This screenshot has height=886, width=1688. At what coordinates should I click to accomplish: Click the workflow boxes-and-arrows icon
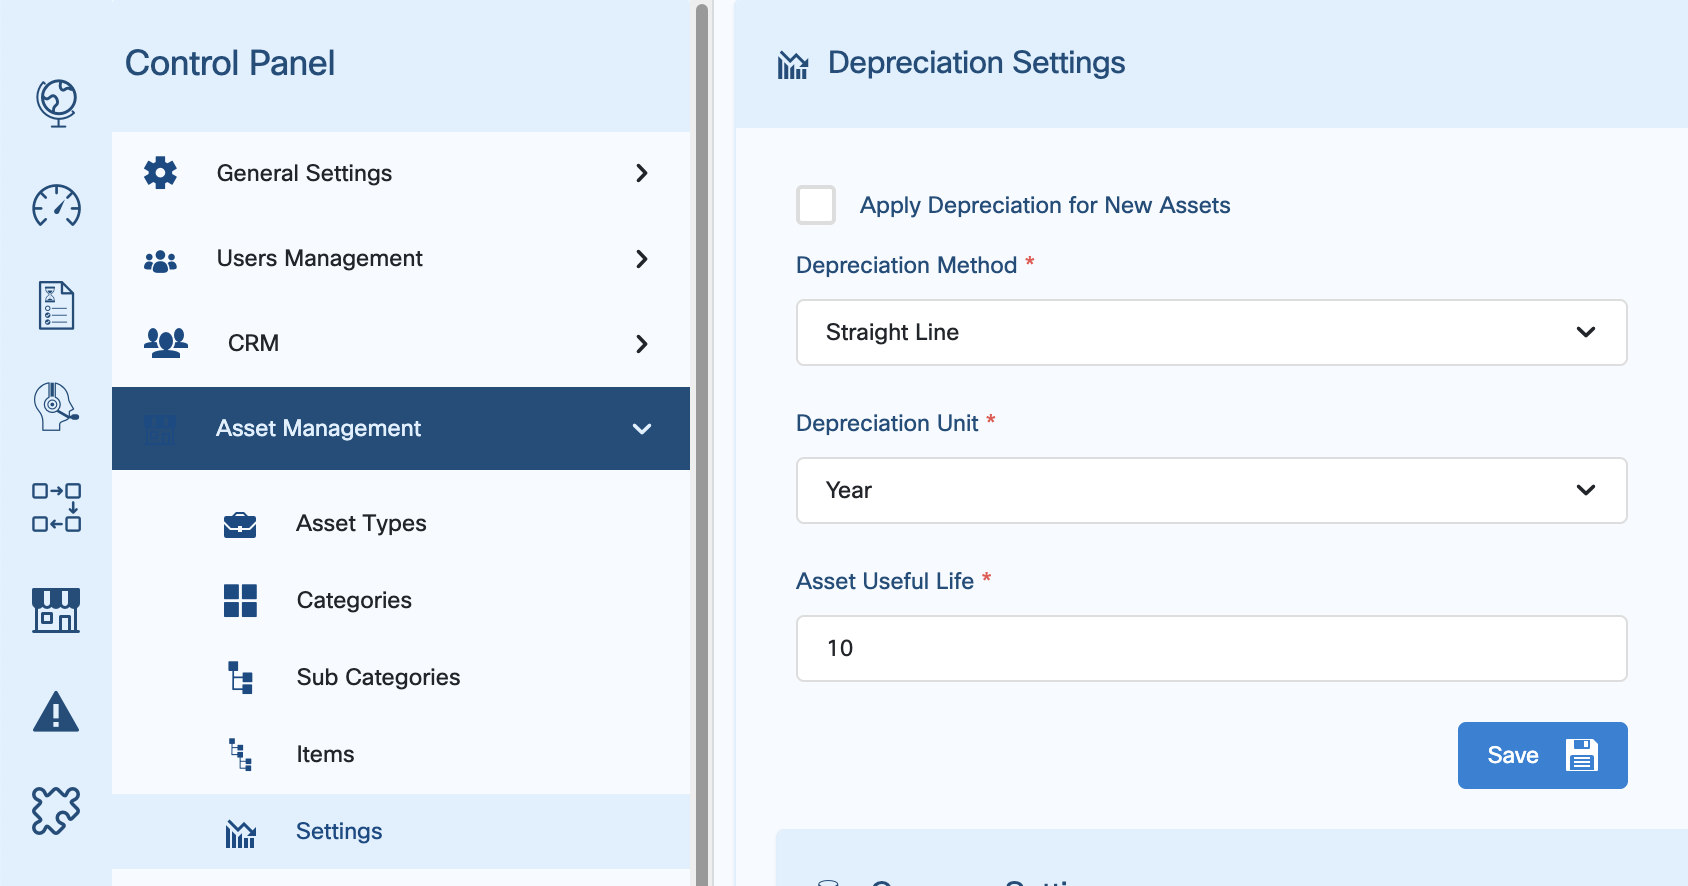(x=56, y=507)
